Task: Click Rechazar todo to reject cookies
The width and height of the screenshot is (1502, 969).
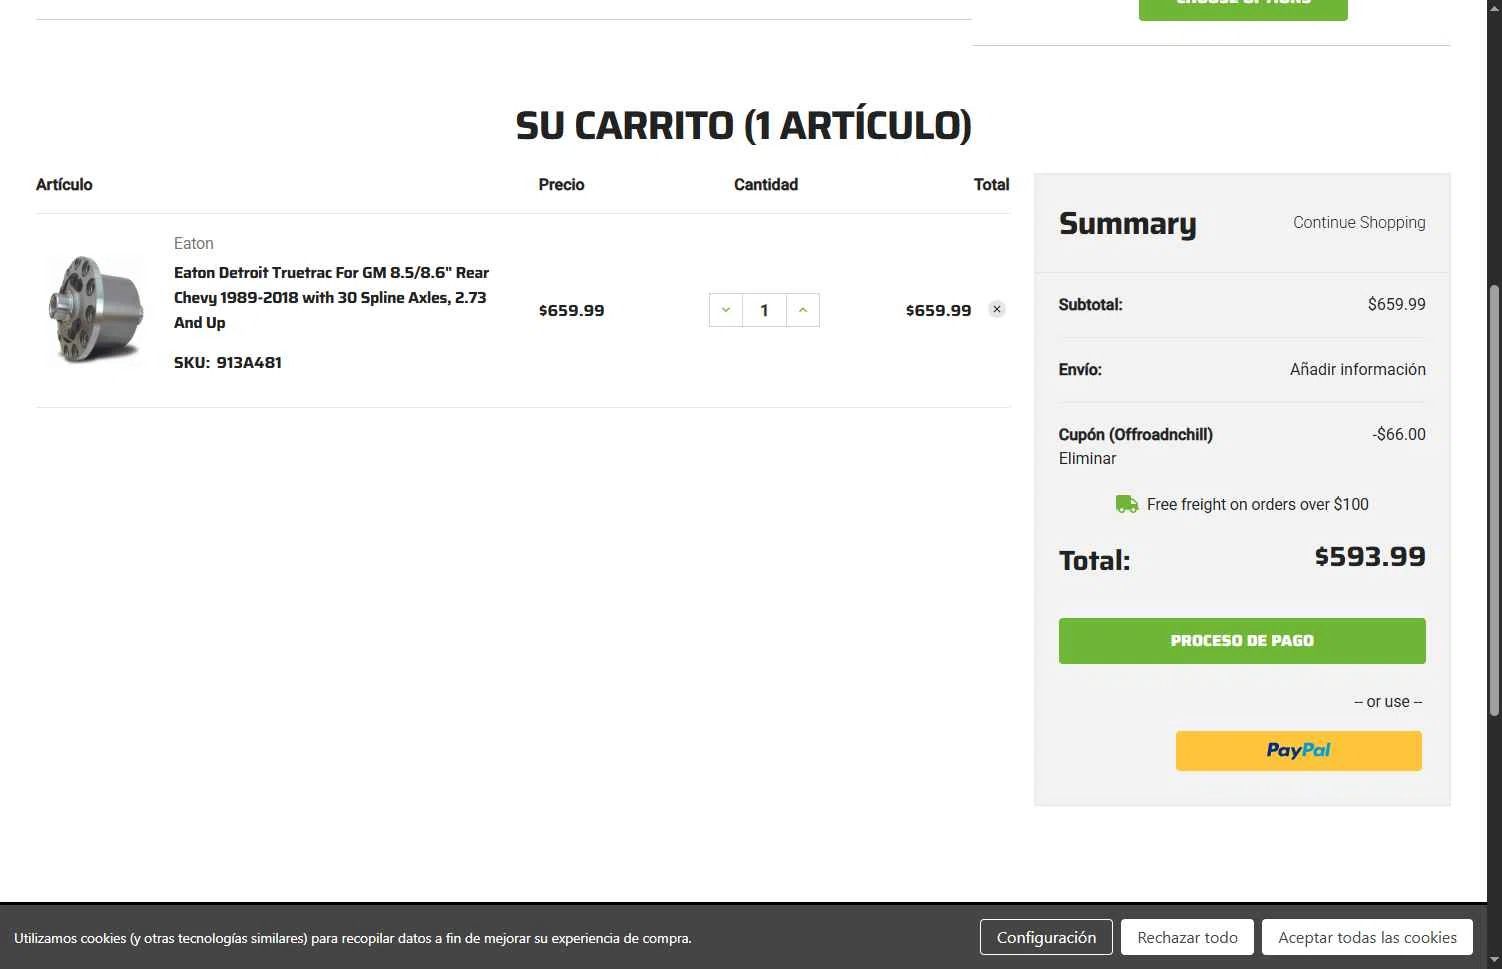Action: 1187,938
